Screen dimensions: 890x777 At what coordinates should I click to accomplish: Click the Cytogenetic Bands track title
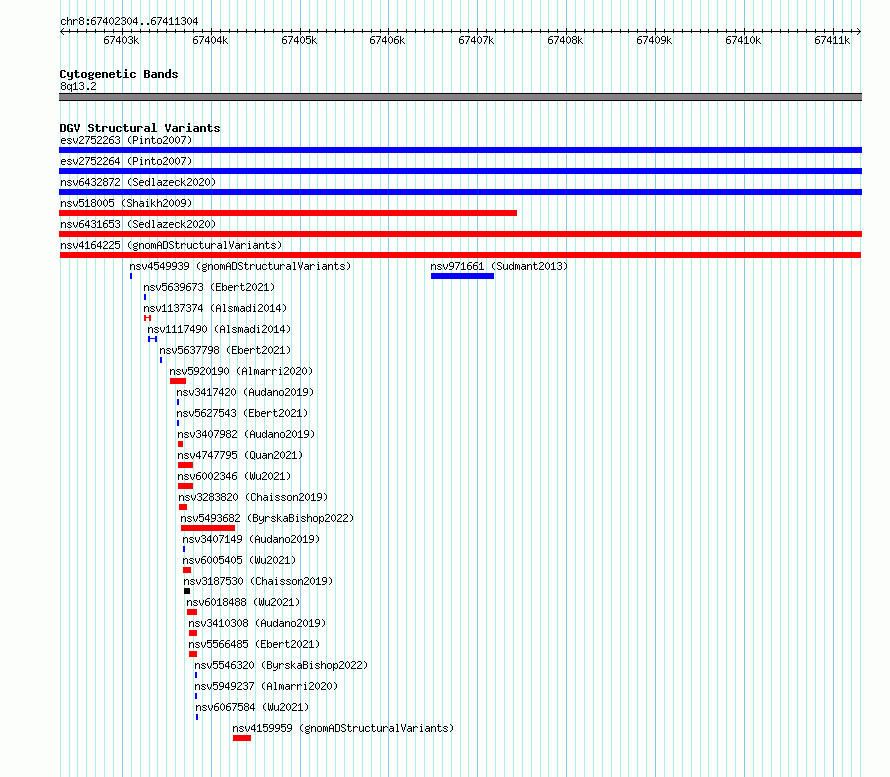119,74
